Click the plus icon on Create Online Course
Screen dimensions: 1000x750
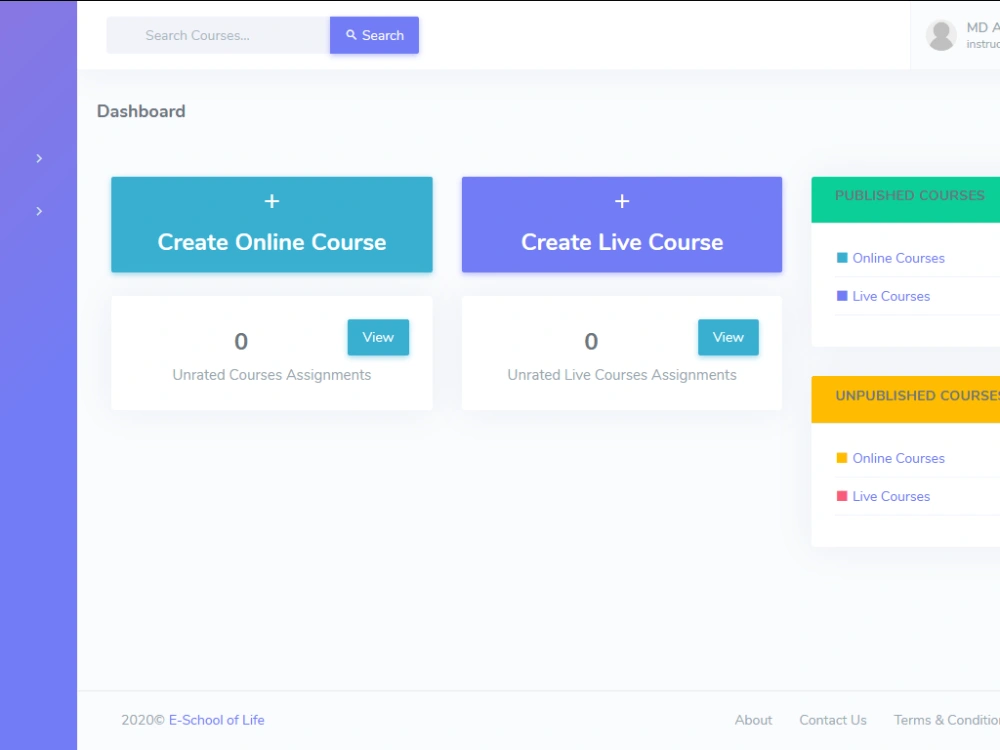(x=272, y=201)
